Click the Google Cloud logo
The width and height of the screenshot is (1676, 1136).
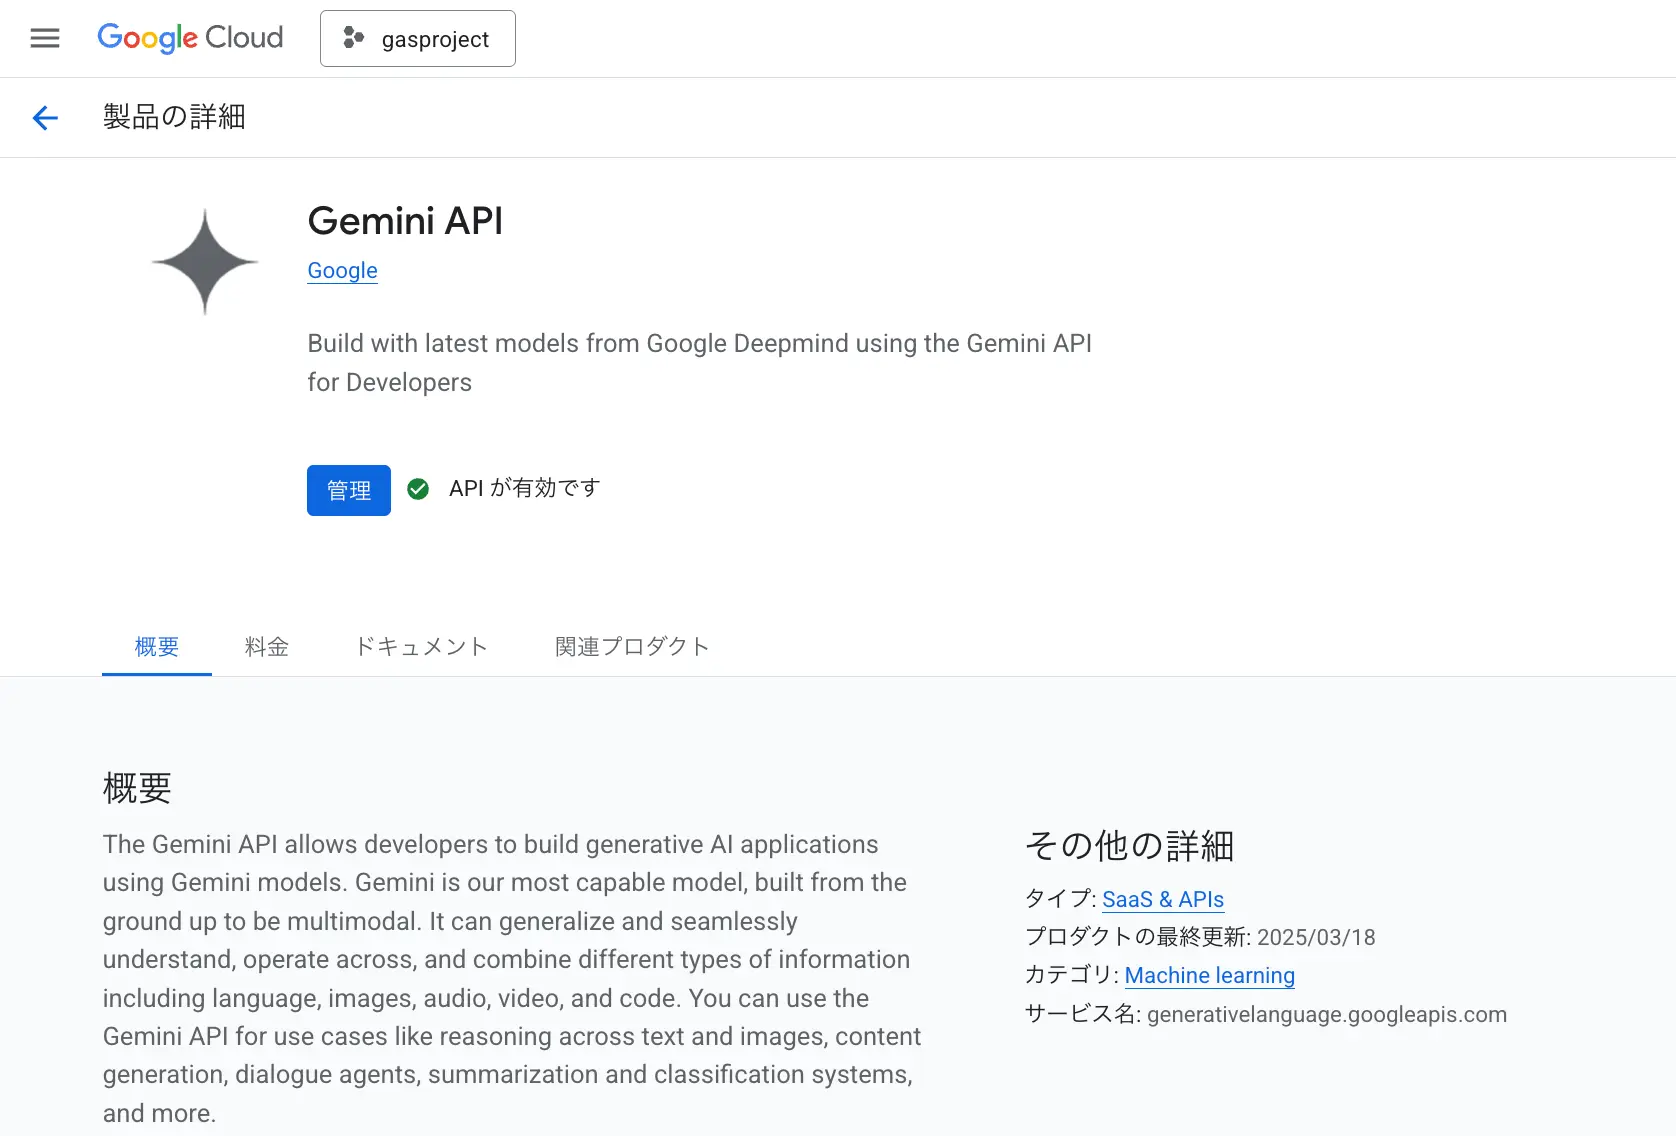tap(190, 38)
